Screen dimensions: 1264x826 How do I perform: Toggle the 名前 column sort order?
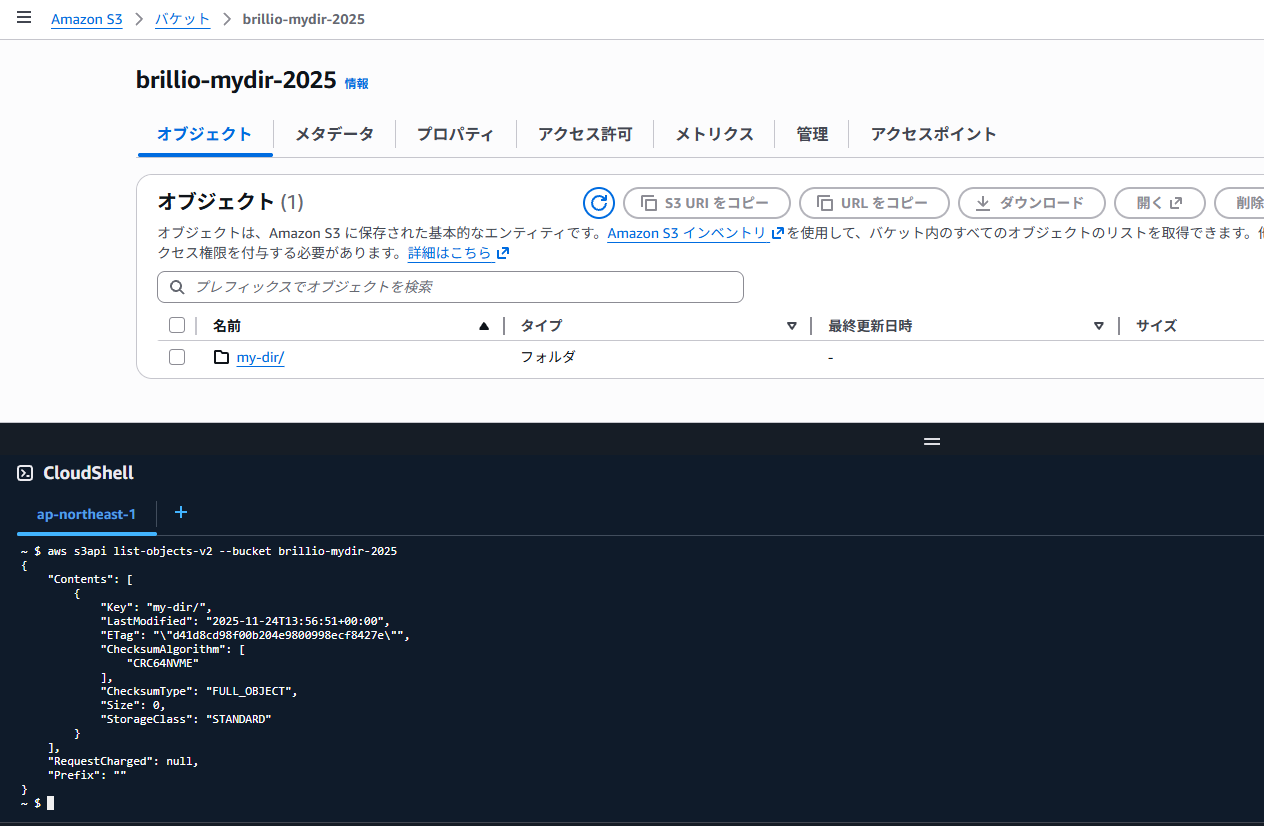click(x=484, y=325)
